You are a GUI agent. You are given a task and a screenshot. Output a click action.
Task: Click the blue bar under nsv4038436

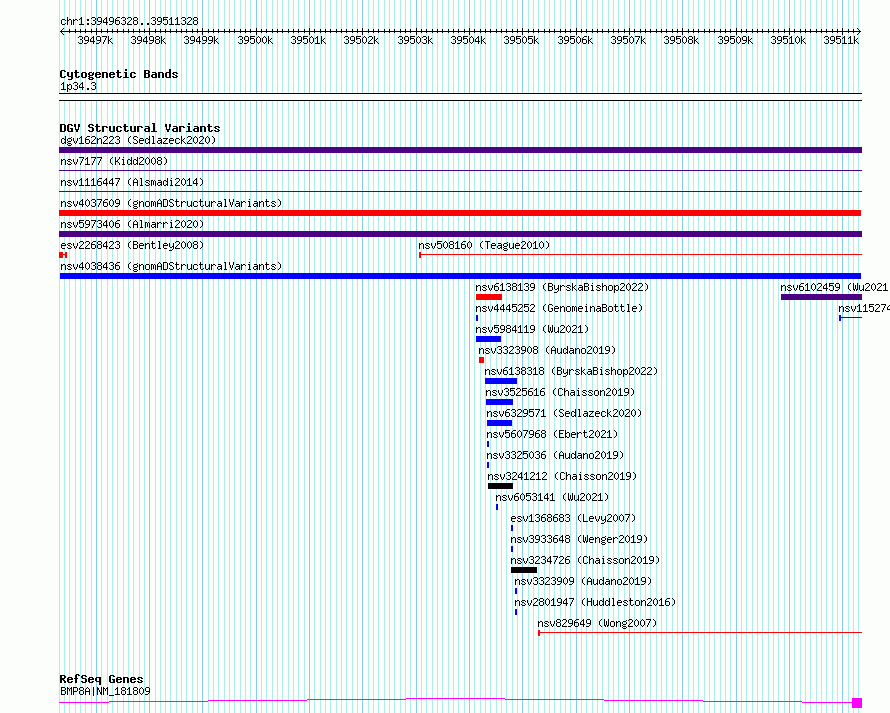[460, 276]
